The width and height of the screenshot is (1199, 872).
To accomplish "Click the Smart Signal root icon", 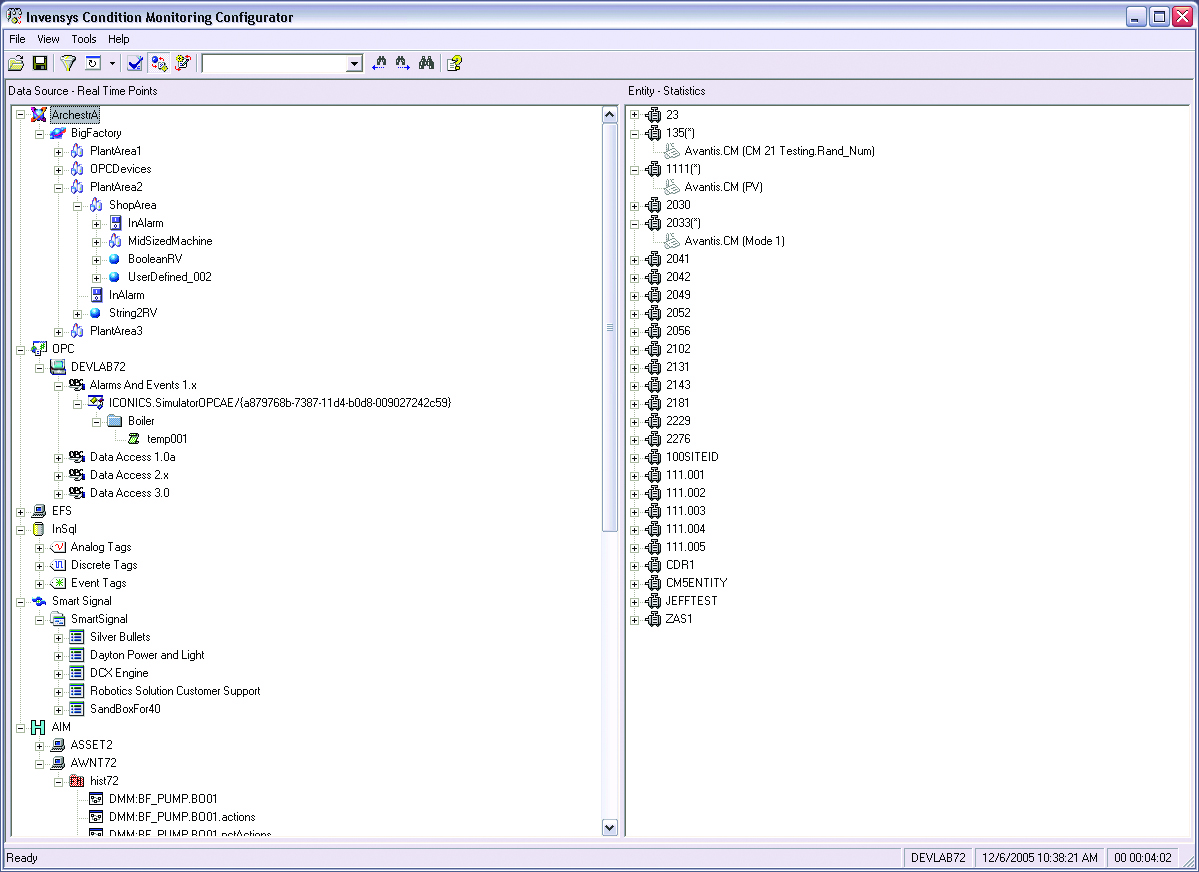I will click(39, 601).
